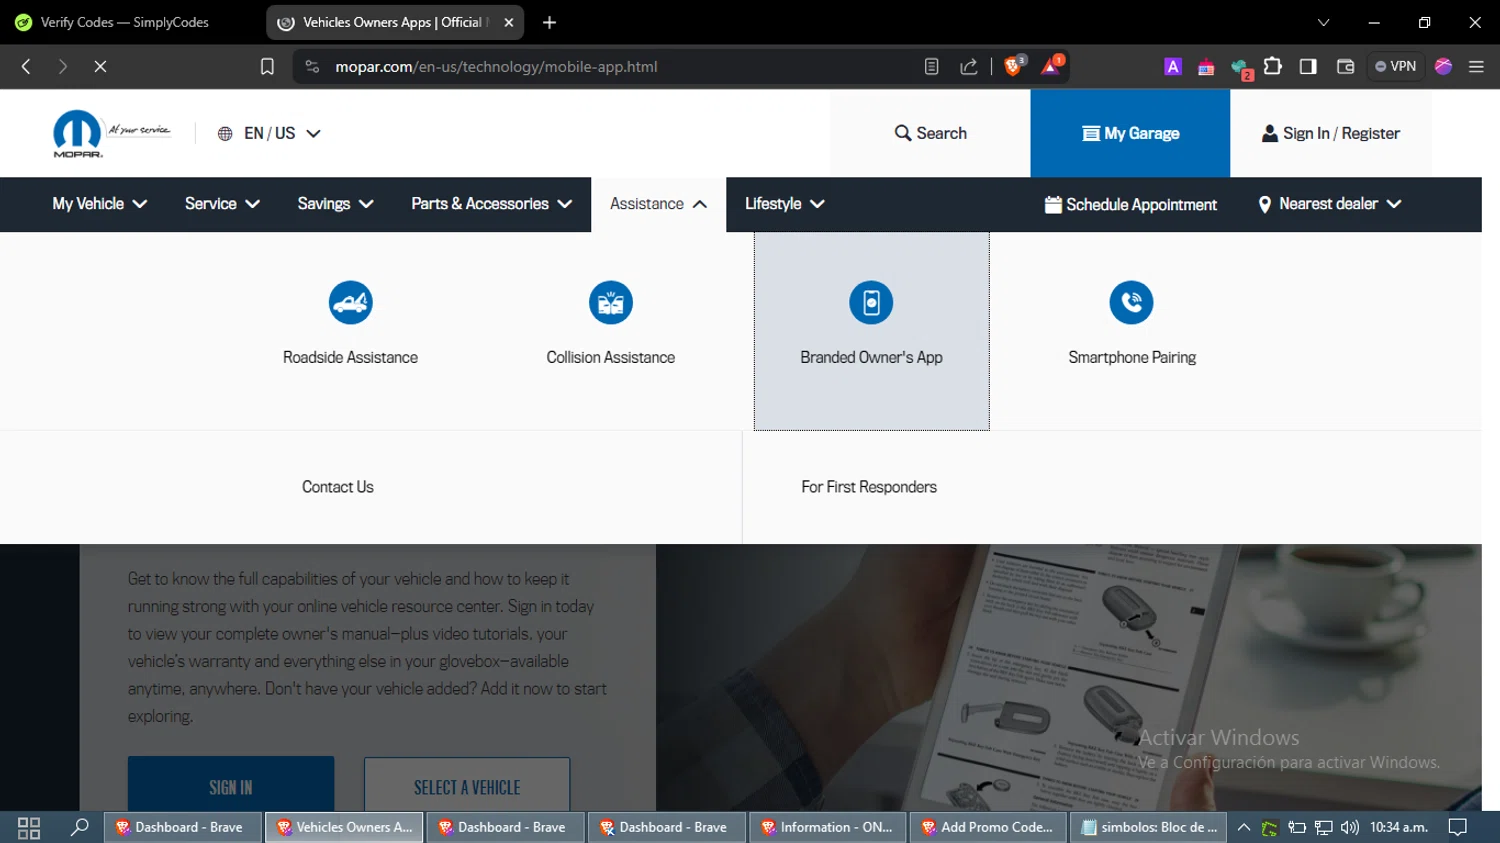Click the Mopar logo

pyautogui.click(x=78, y=134)
